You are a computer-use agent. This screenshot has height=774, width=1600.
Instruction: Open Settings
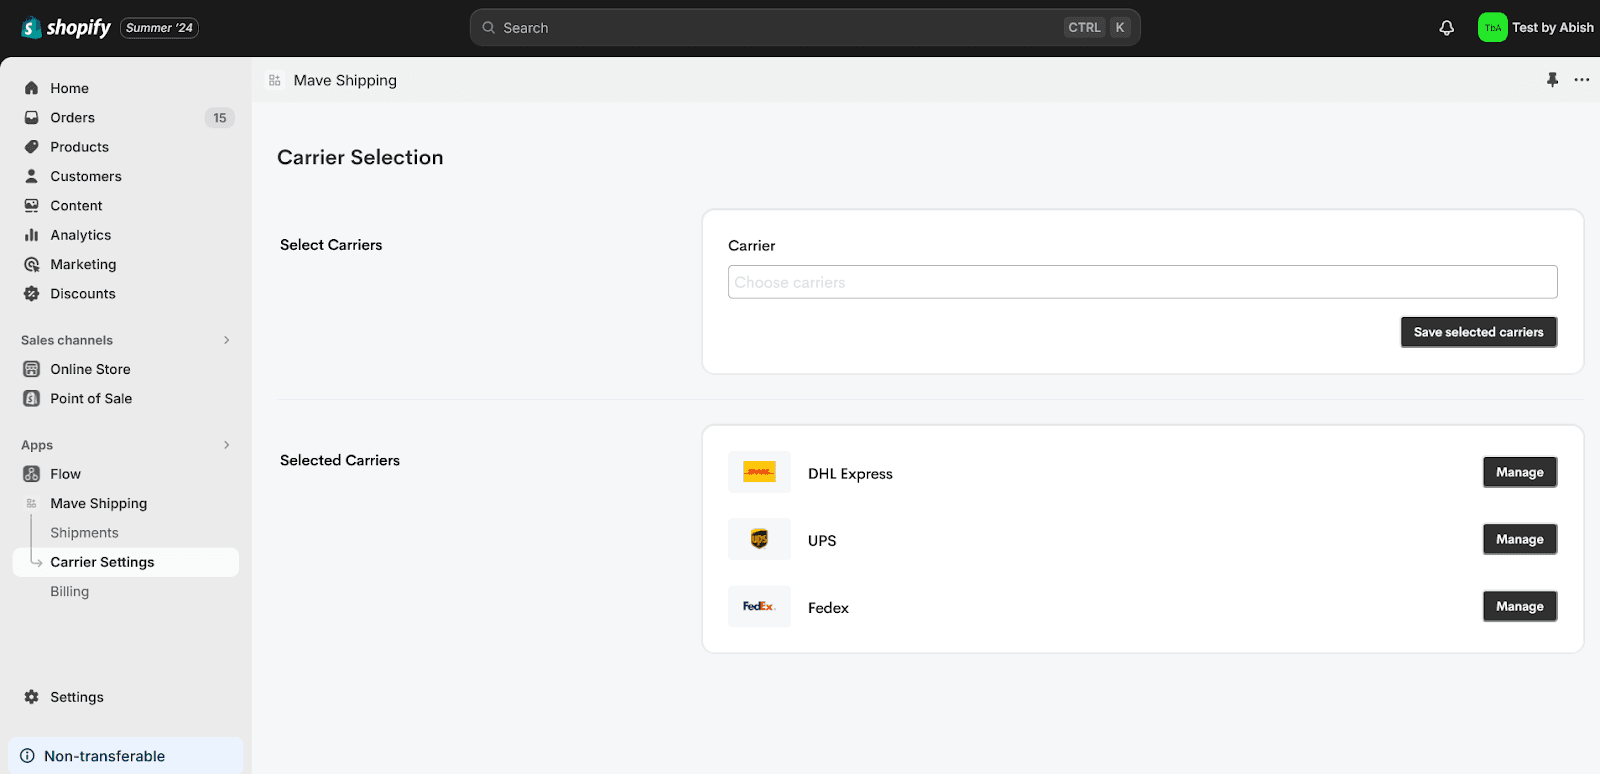[77, 697]
